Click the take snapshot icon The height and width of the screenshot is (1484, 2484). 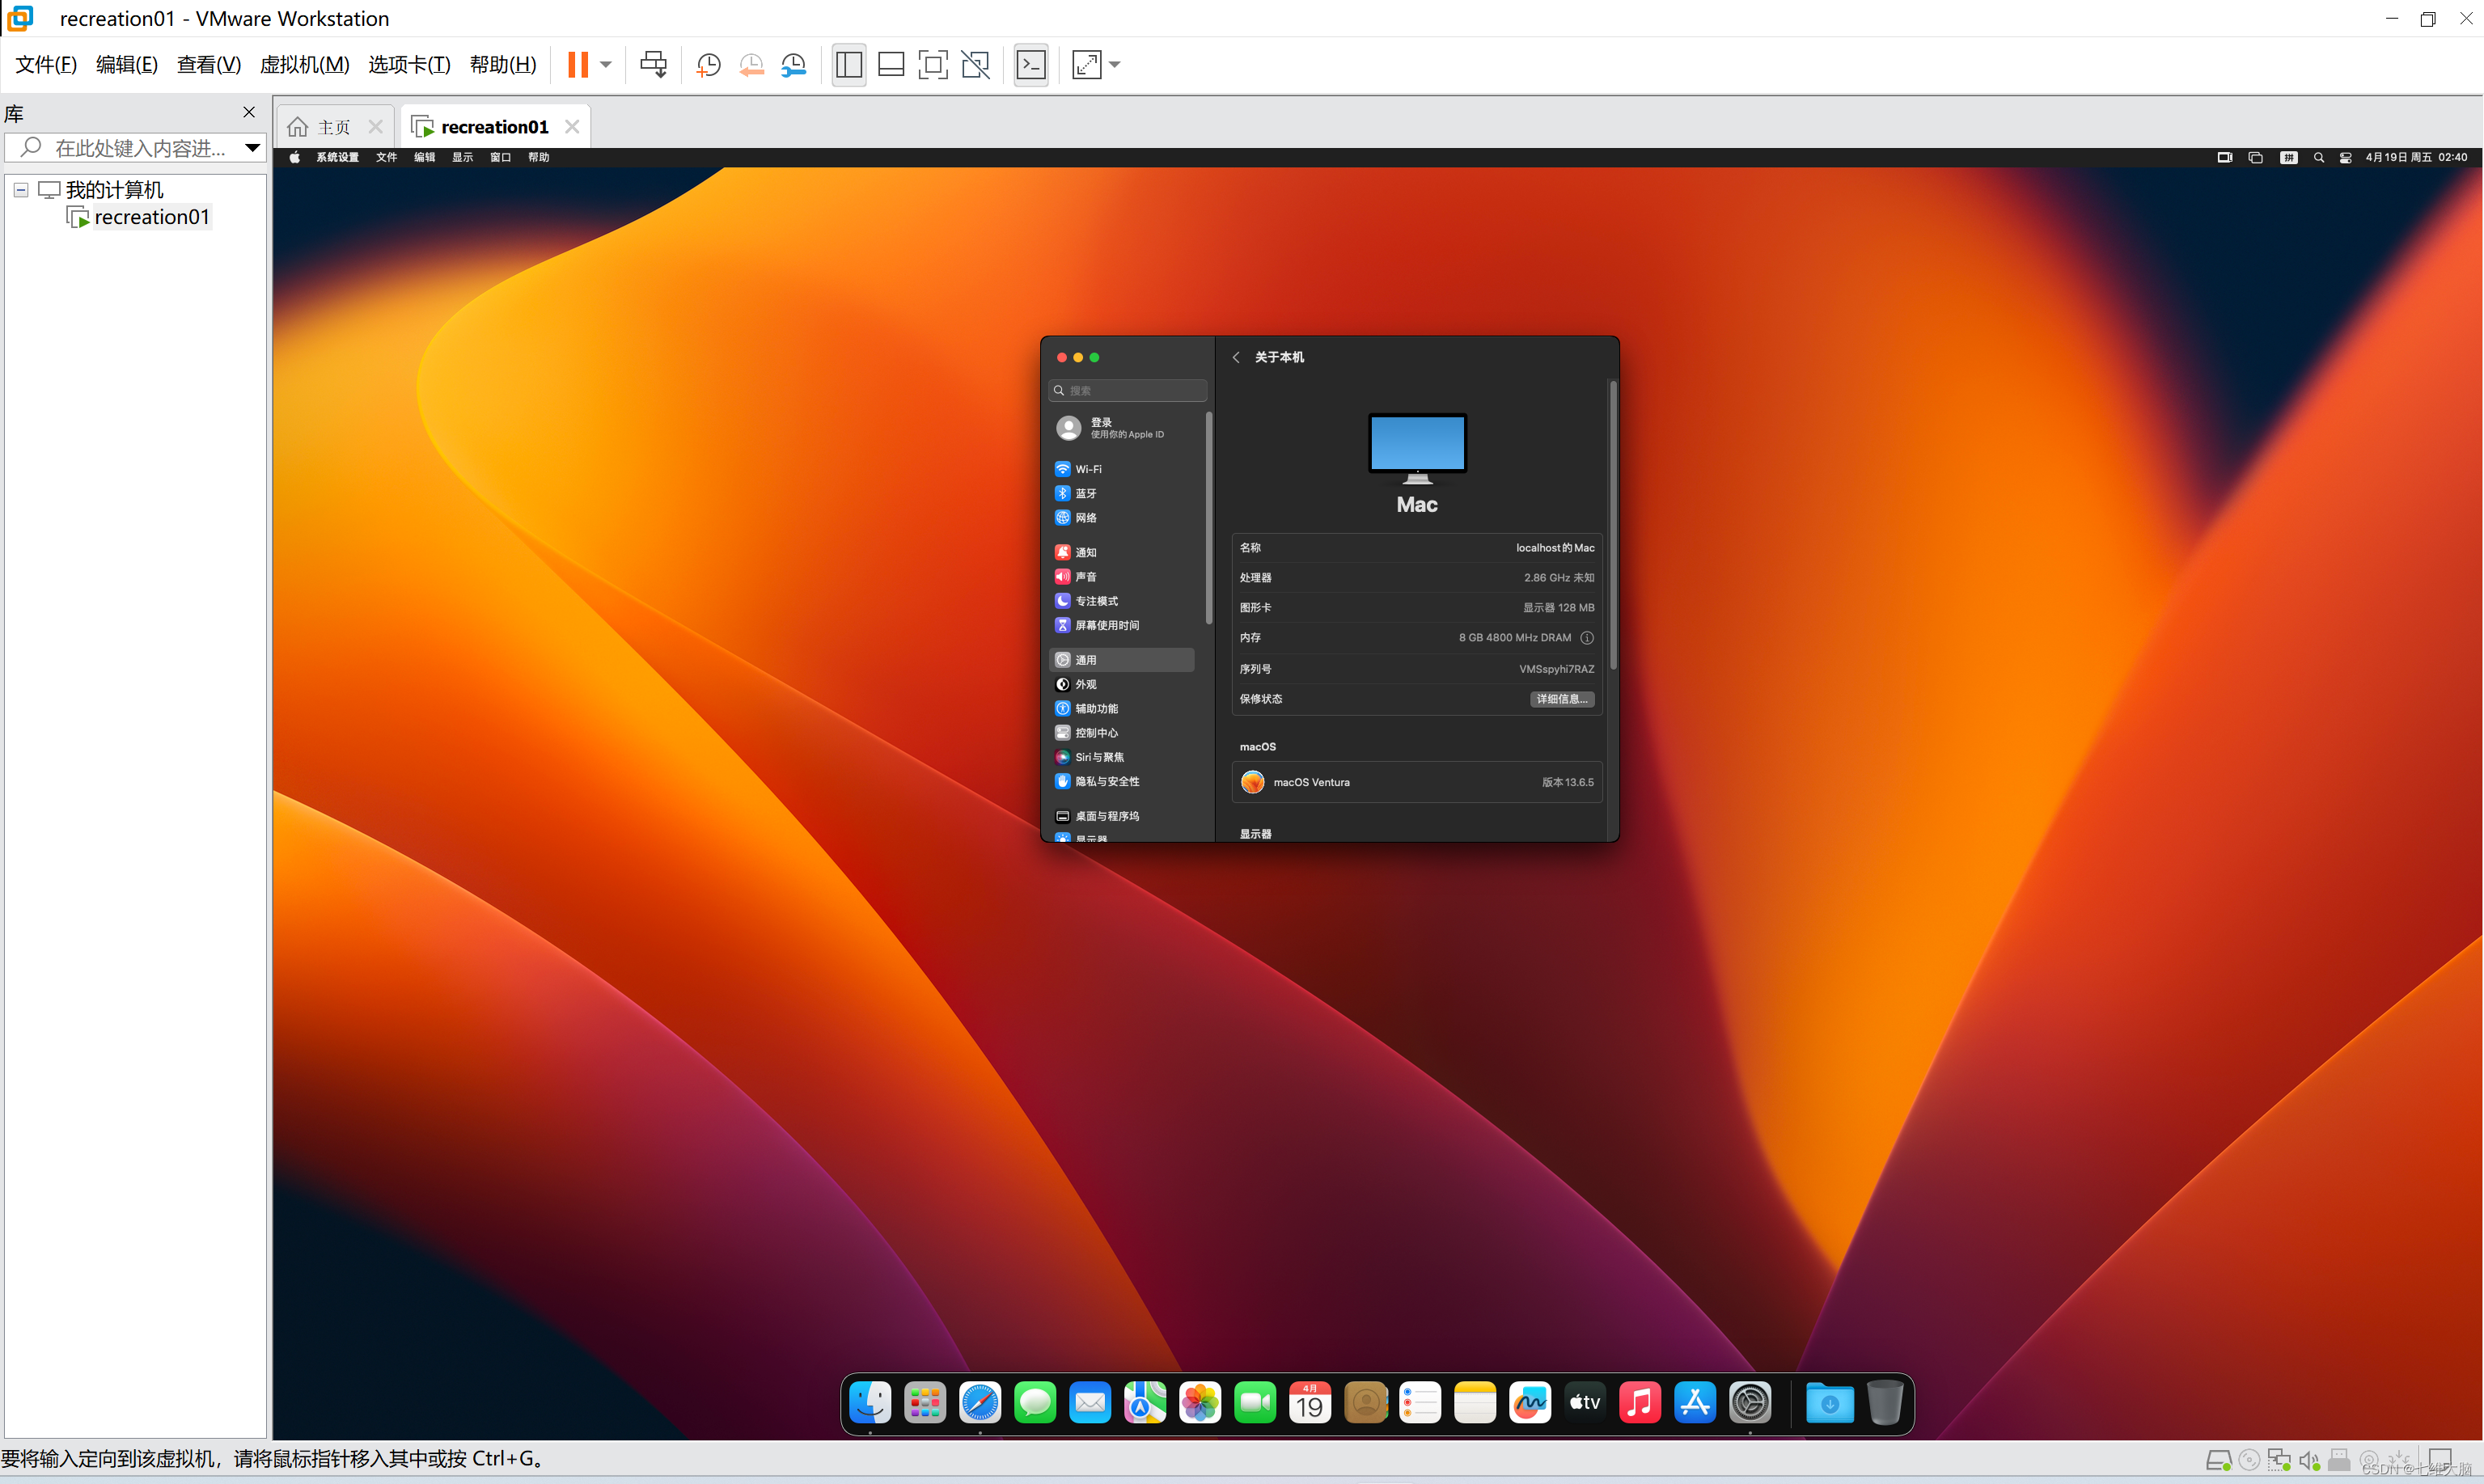tap(708, 65)
